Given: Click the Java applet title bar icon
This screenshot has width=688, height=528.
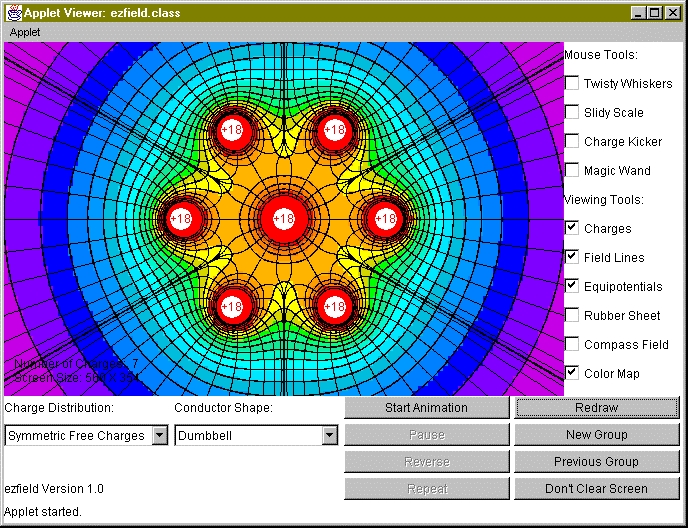Looking at the screenshot, I should coord(15,13).
